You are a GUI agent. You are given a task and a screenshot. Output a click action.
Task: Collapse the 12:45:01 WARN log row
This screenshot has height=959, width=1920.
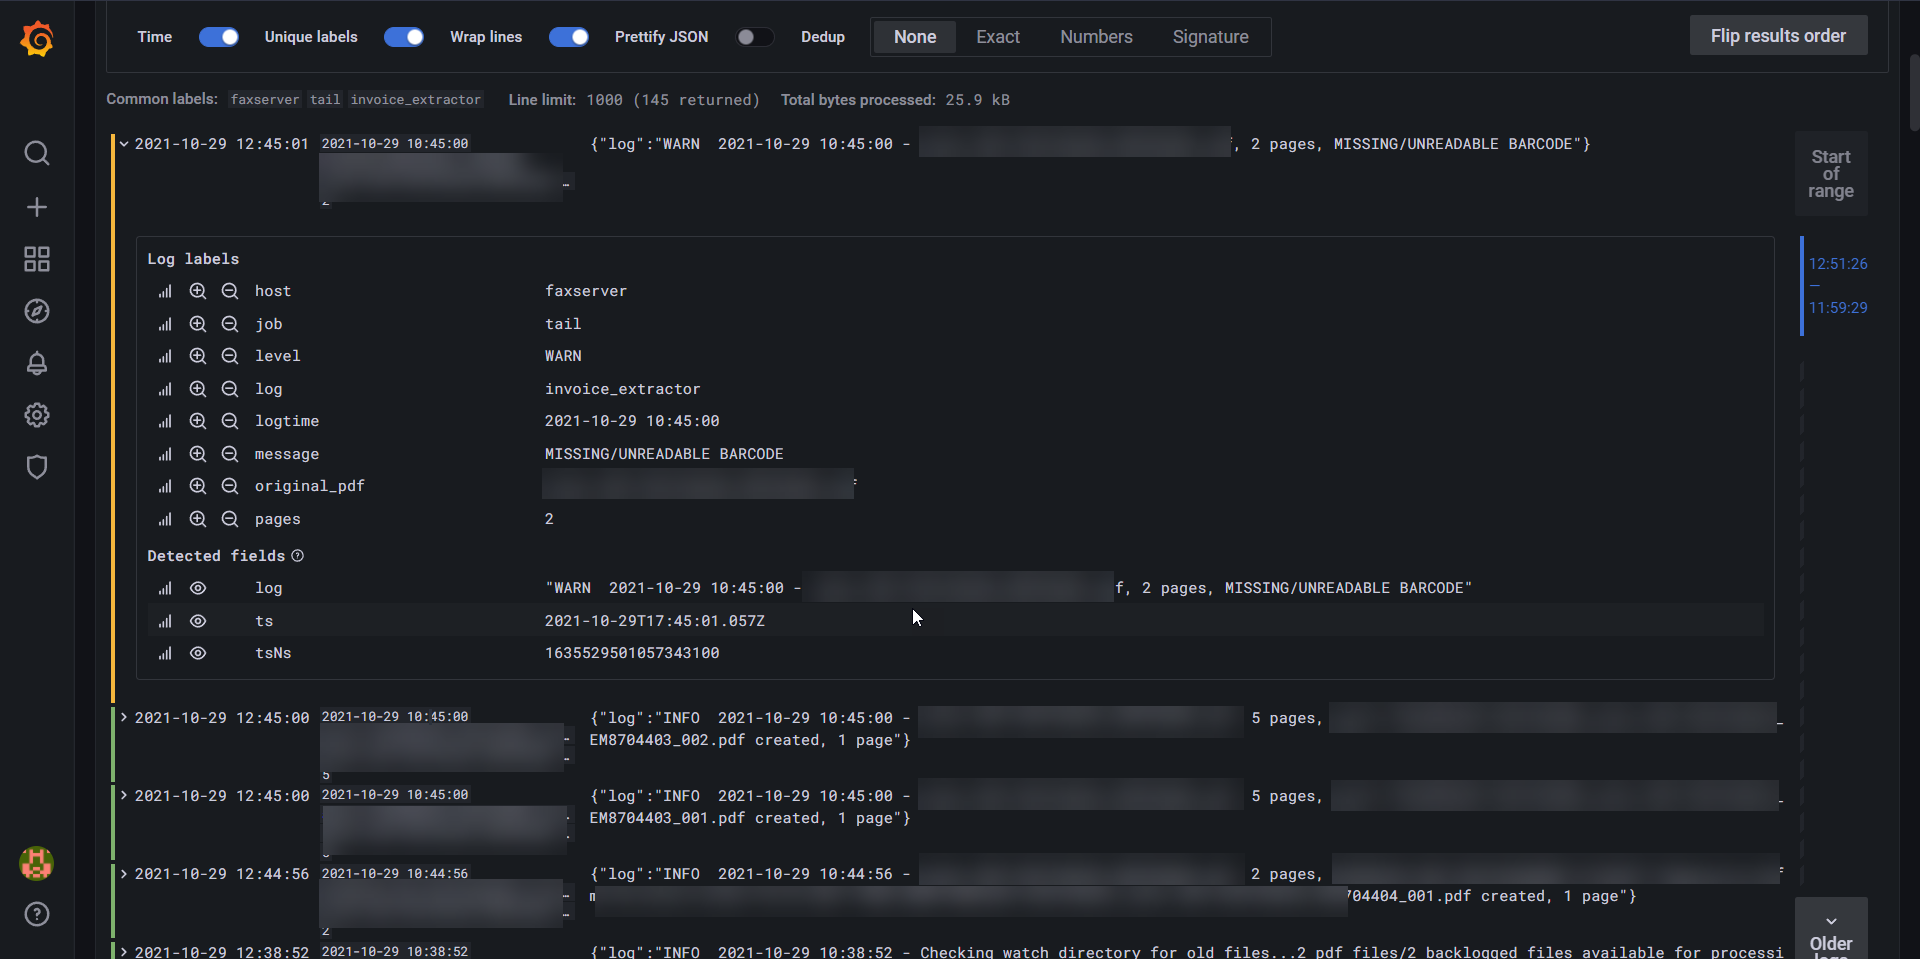pos(124,144)
